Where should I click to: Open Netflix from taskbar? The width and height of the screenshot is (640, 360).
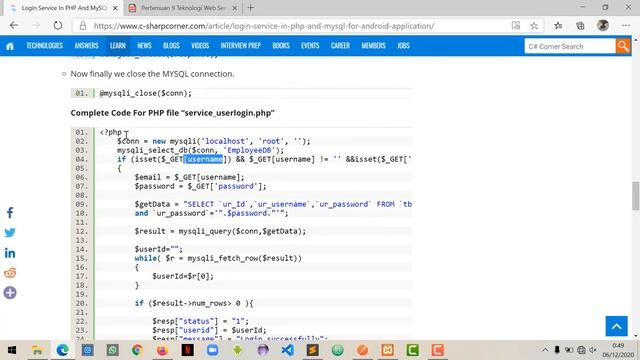click(187, 350)
